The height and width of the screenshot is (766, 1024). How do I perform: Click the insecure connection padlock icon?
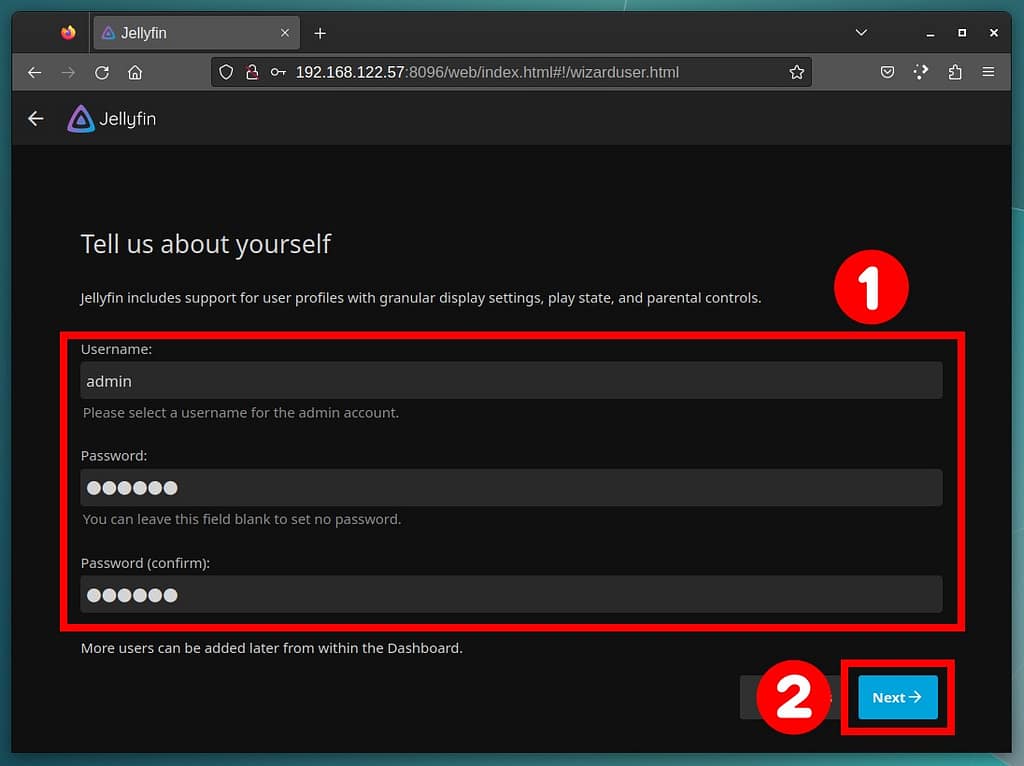252,73
